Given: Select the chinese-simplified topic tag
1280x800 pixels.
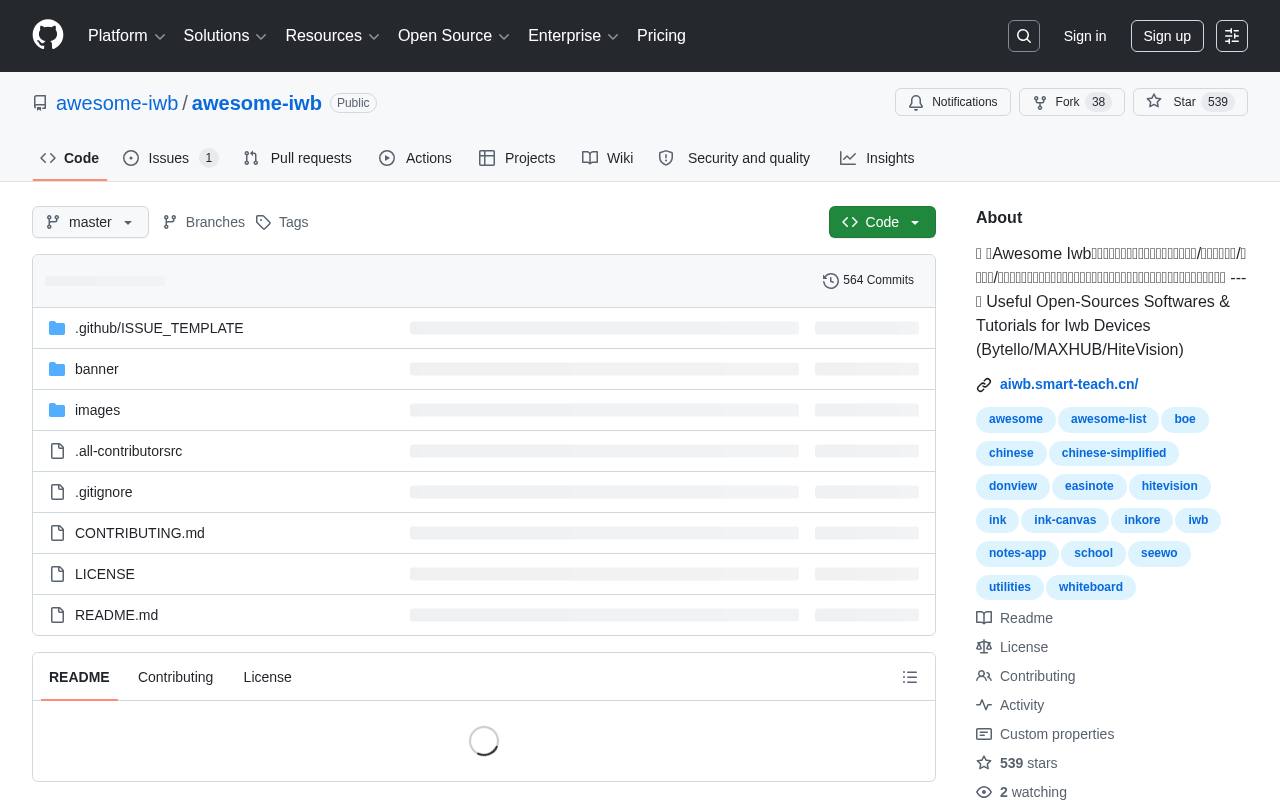Looking at the screenshot, I should click(1114, 453).
